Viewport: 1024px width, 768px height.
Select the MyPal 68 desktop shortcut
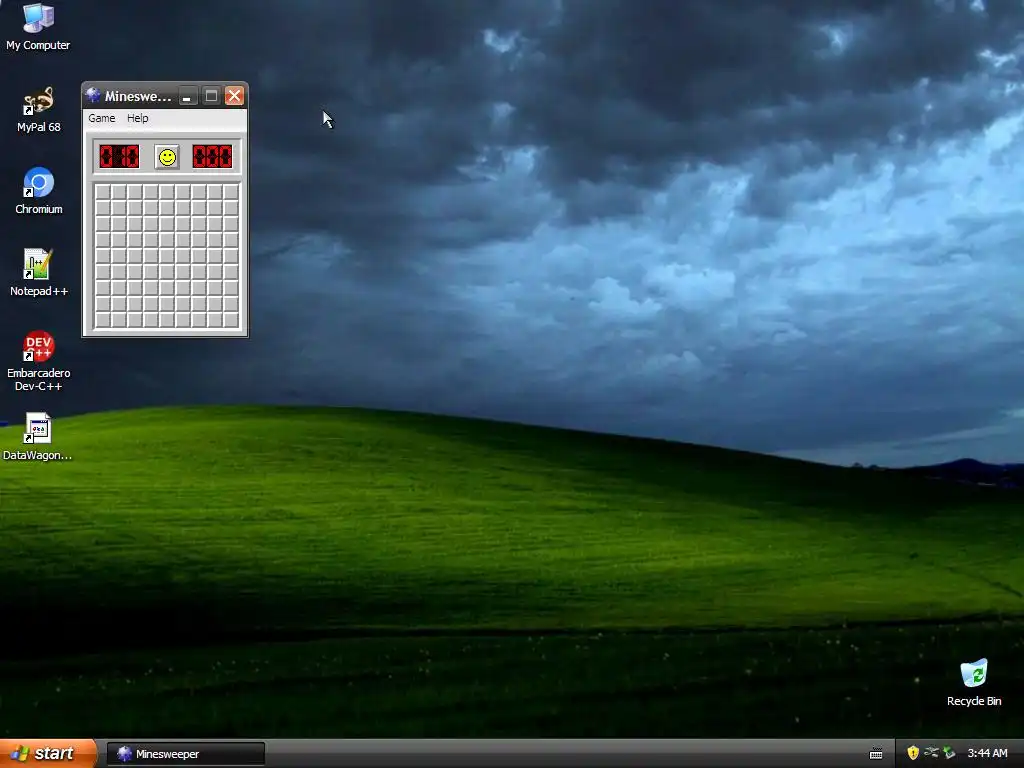coord(39,110)
